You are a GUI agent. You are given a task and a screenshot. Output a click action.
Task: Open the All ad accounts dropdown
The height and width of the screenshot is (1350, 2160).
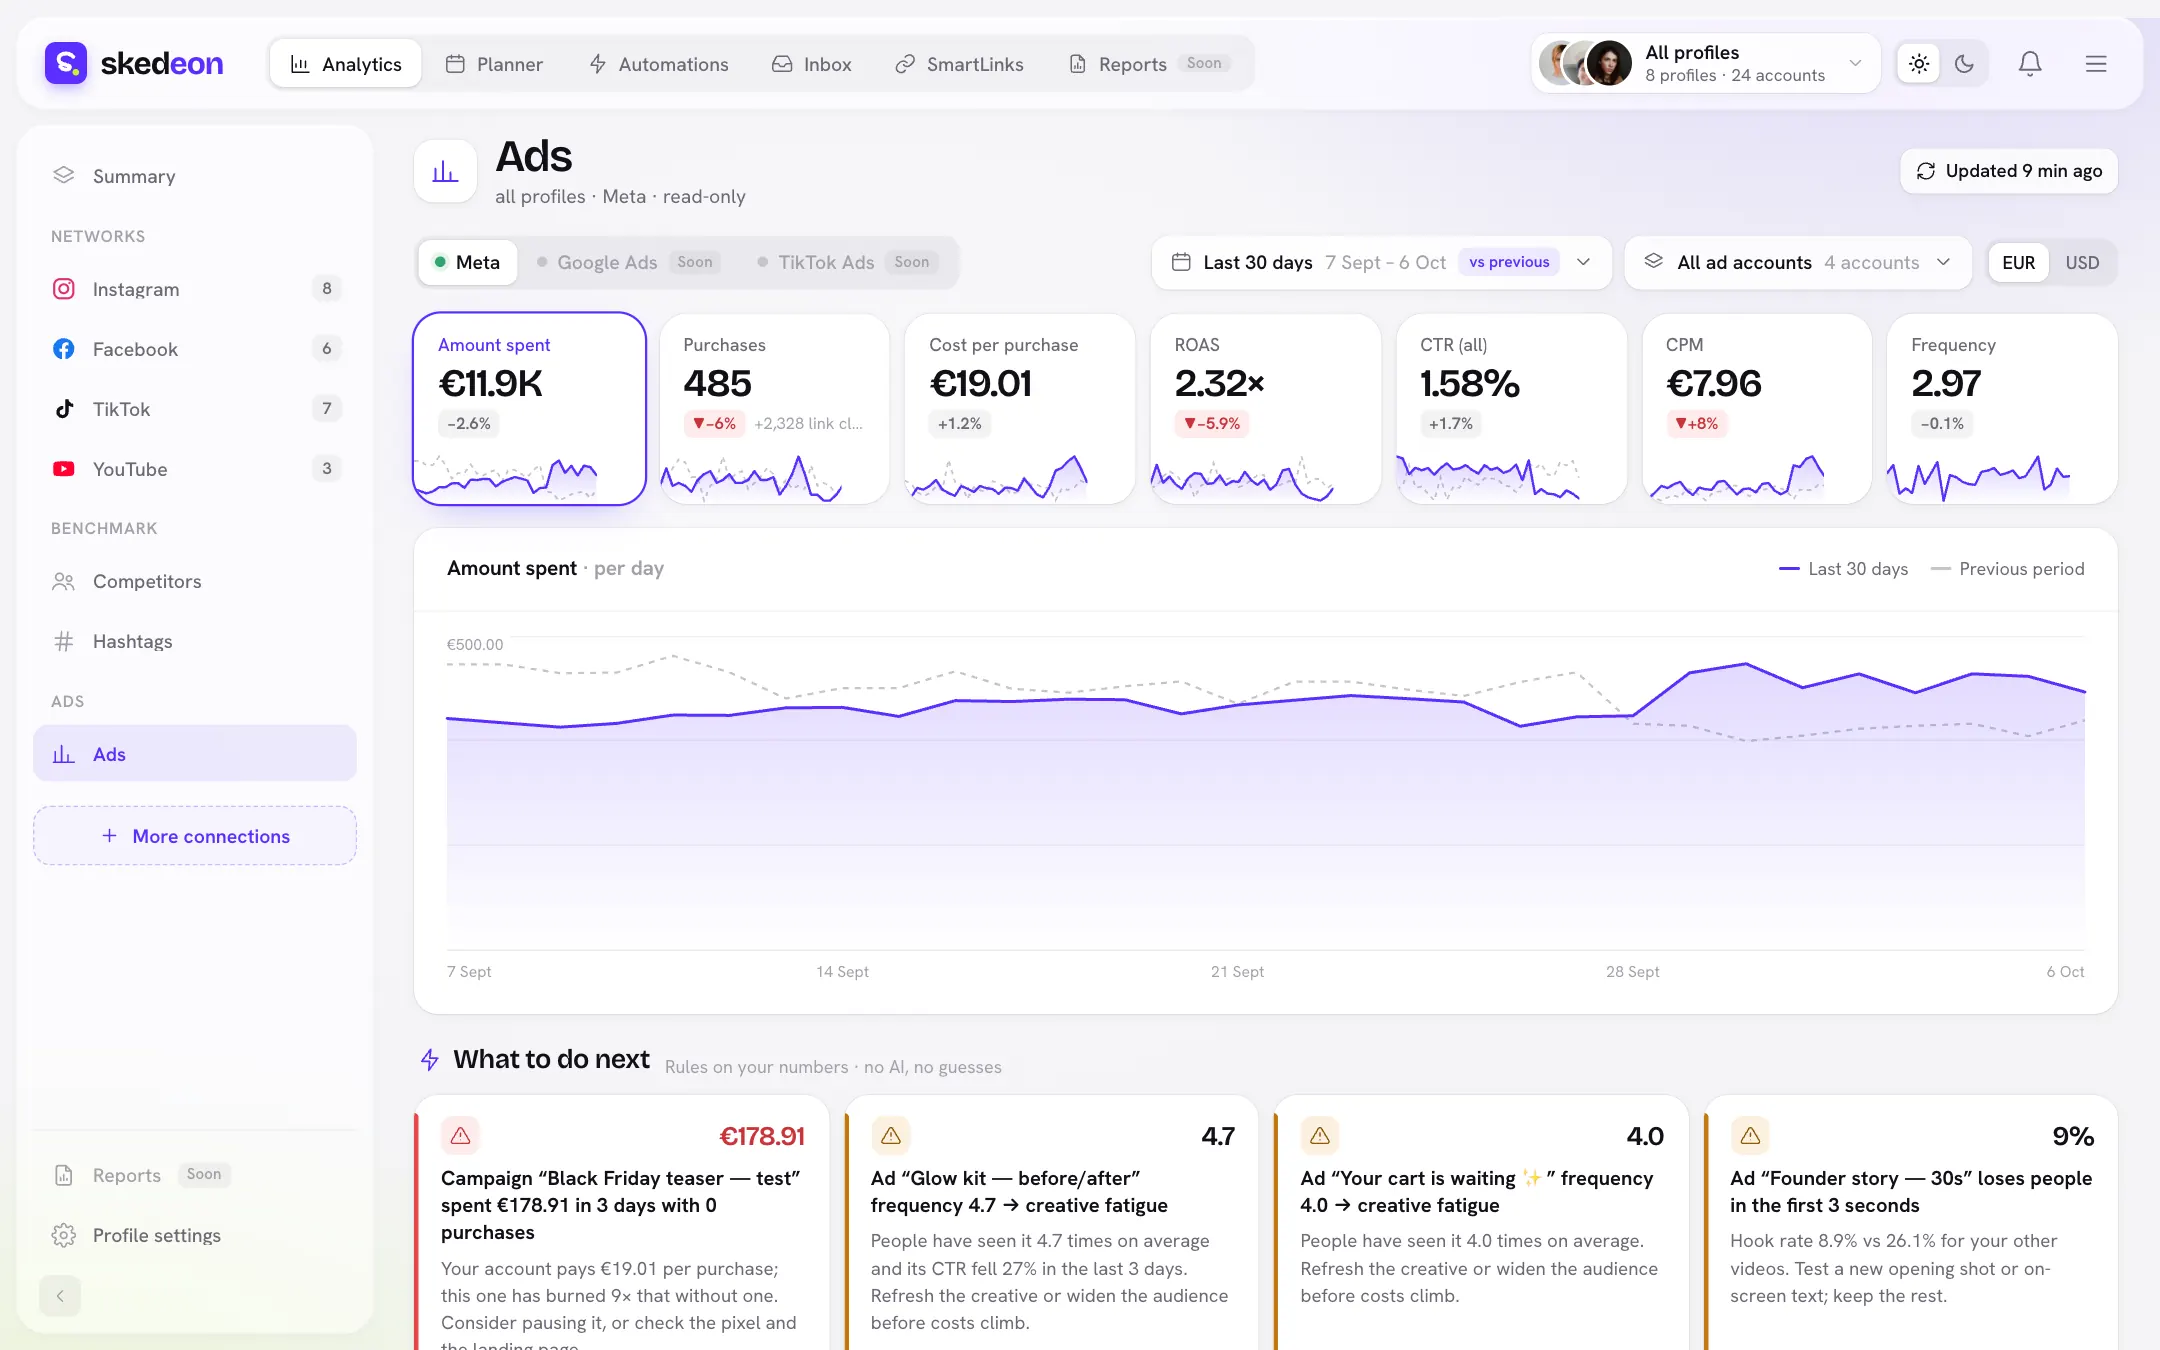tap(1798, 262)
